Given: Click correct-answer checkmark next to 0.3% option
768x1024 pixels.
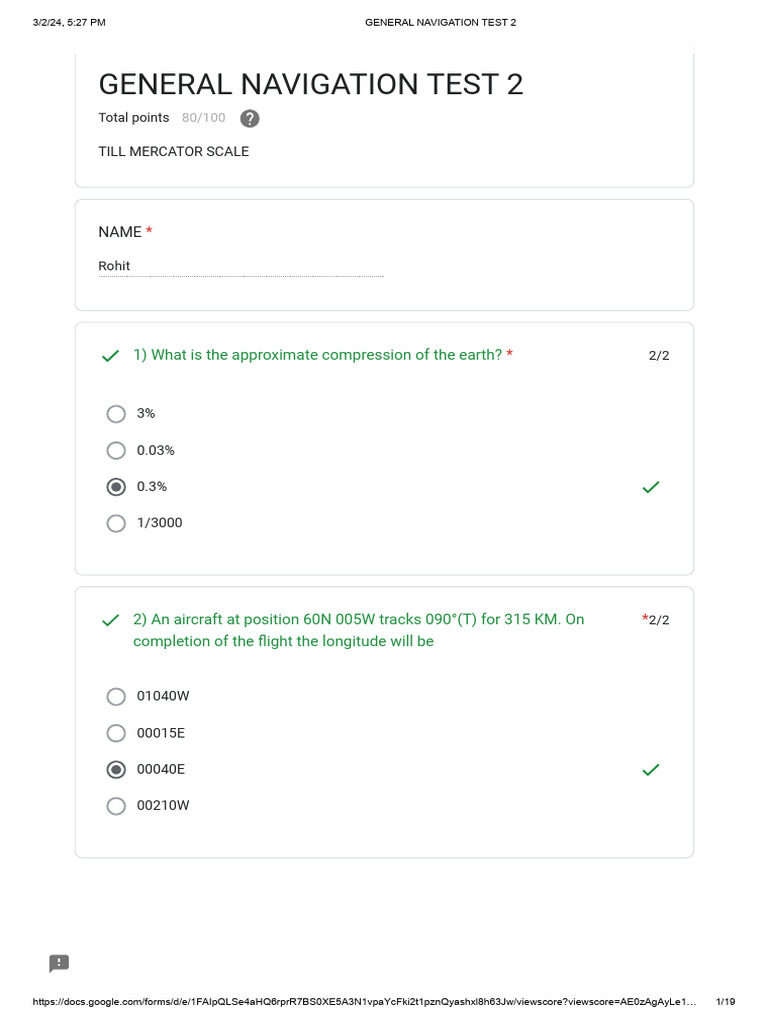Looking at the screenshot, I should pyautogui.click(x=650, y=487).
